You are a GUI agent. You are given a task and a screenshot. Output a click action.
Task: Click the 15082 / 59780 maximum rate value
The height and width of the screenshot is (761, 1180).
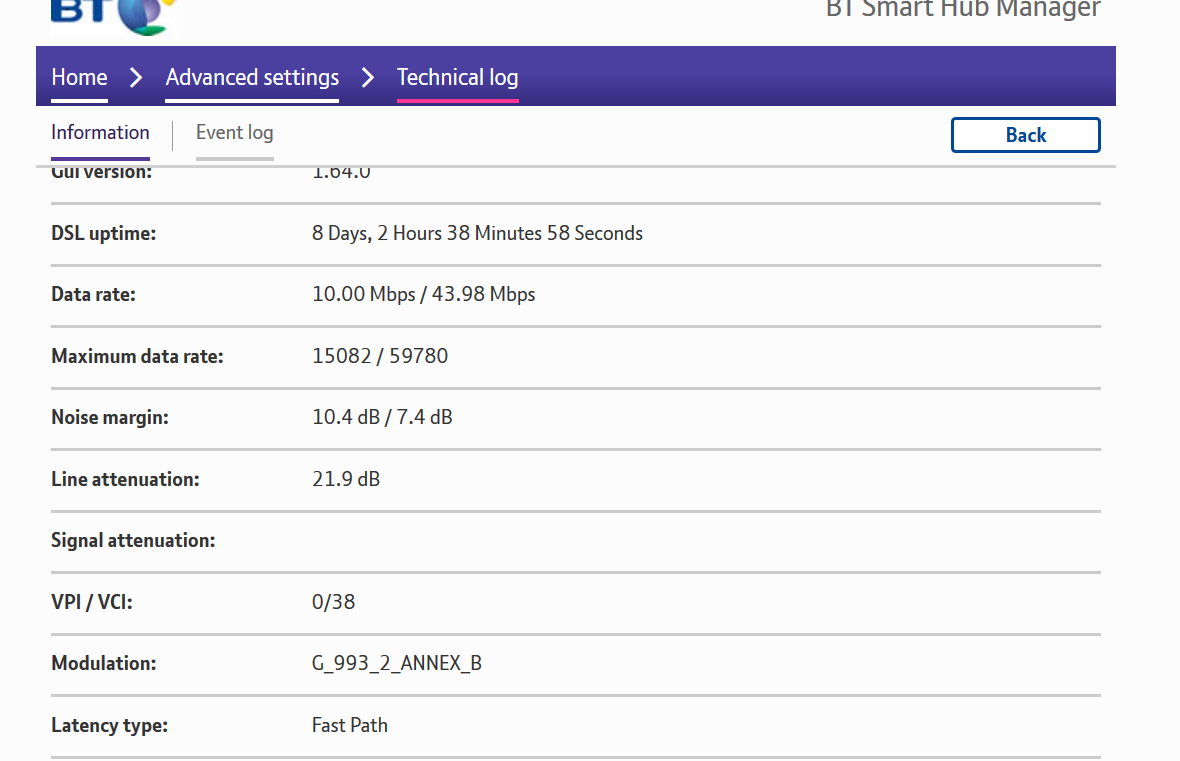(x=380, y=356)
